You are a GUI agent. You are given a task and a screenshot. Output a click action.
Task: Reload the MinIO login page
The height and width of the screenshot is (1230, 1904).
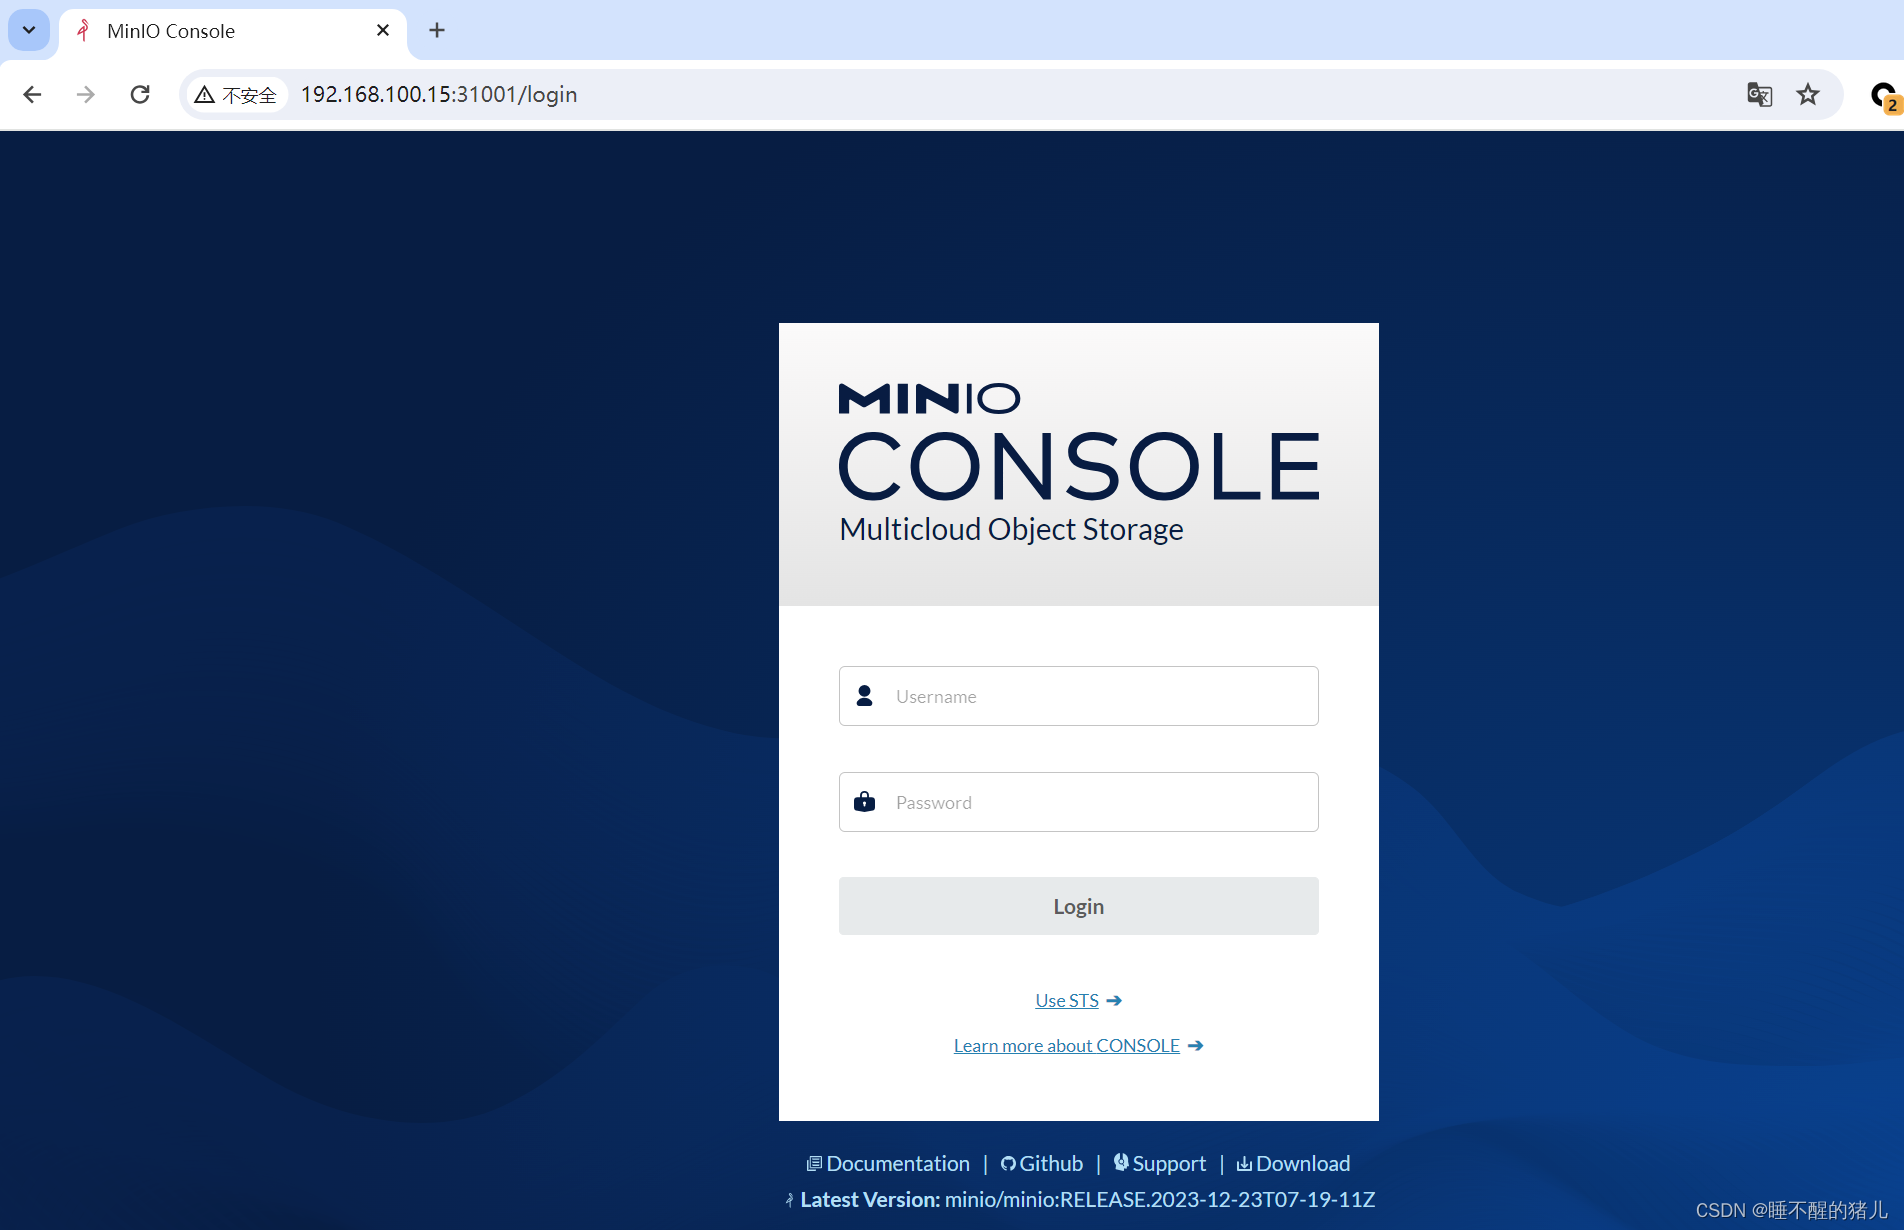[140, 94]
